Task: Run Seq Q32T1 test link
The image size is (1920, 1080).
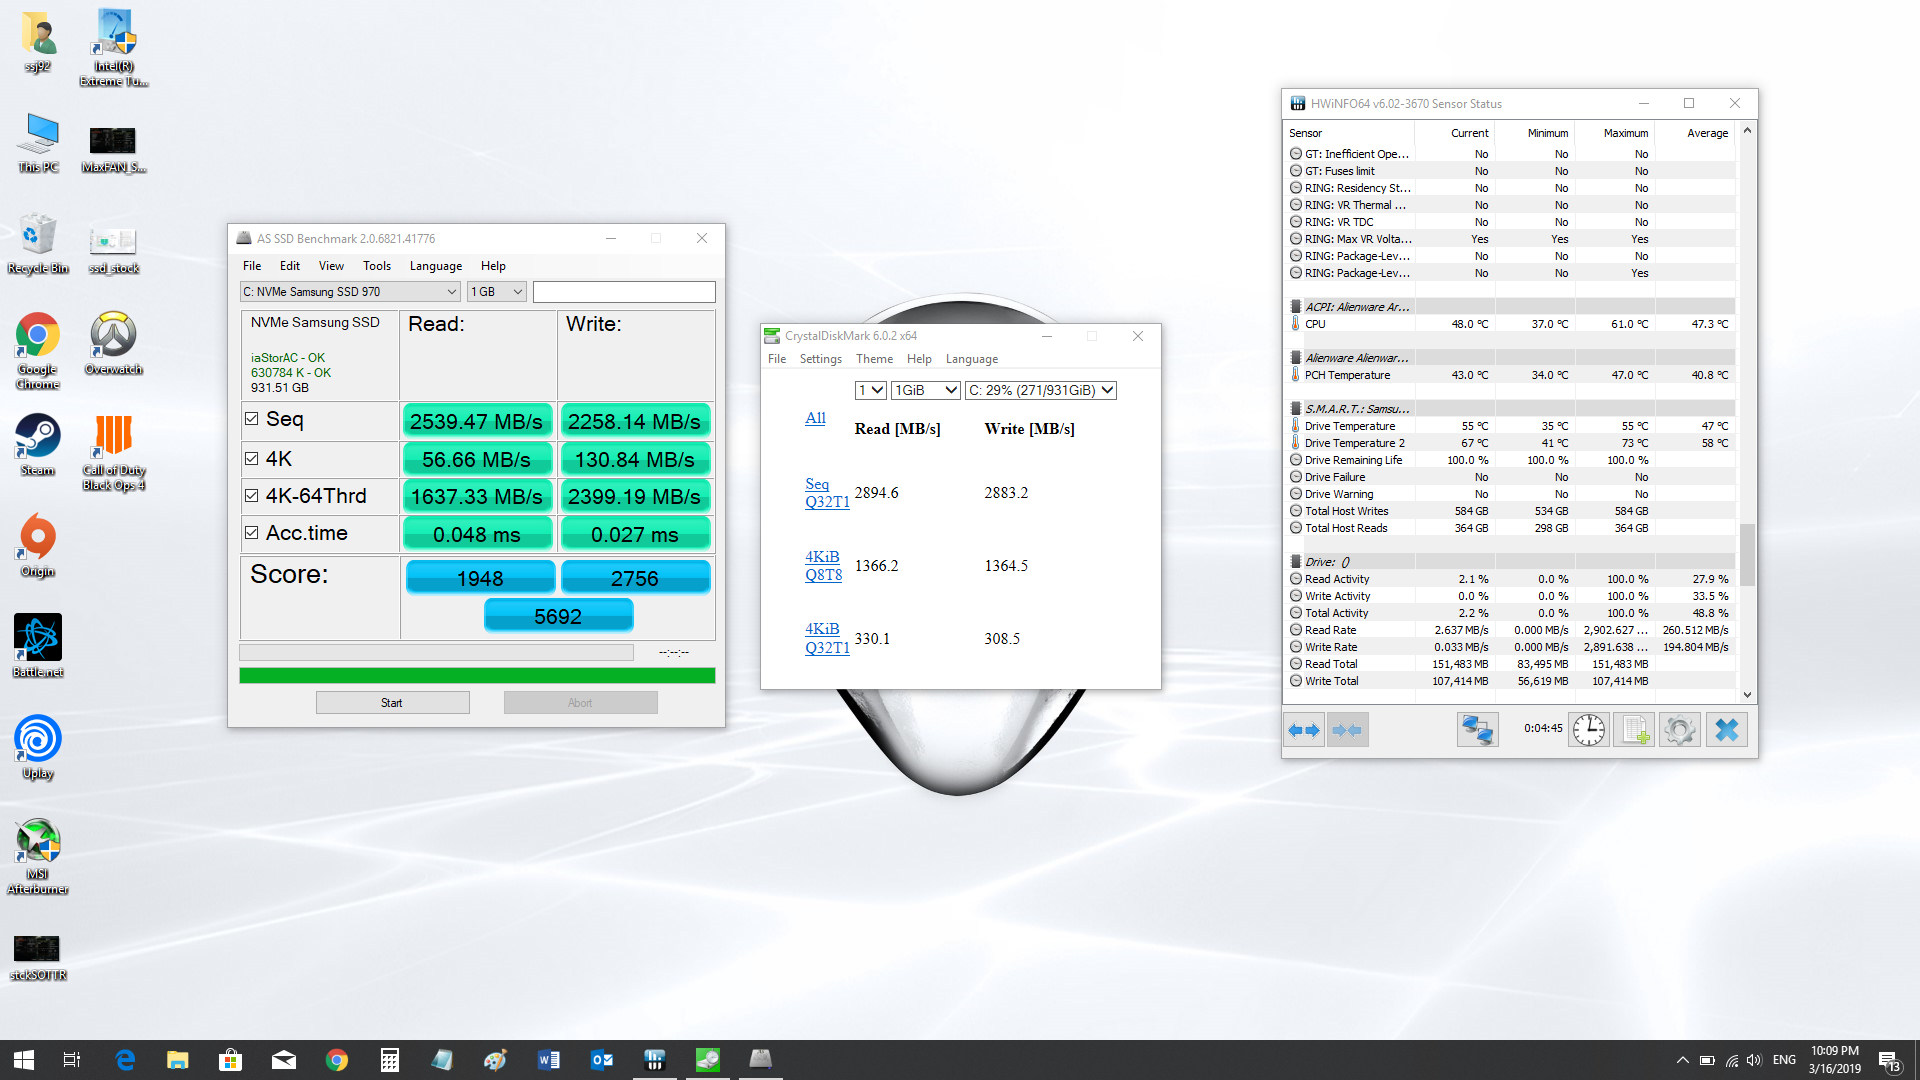Action: click(x=827, y=493)
